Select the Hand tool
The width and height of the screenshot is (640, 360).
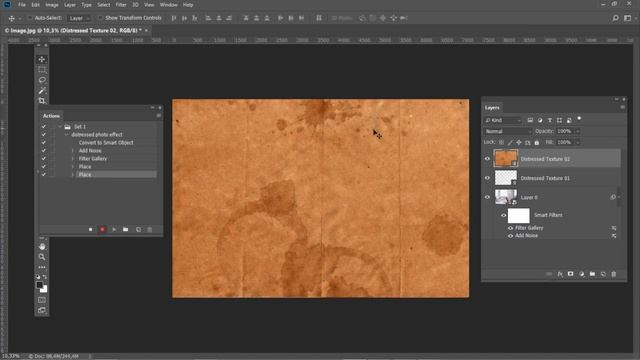coord(42,247)
